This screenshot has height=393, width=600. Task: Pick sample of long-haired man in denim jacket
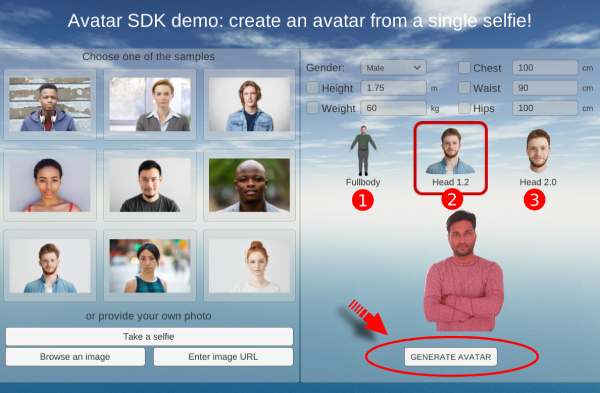249,104
